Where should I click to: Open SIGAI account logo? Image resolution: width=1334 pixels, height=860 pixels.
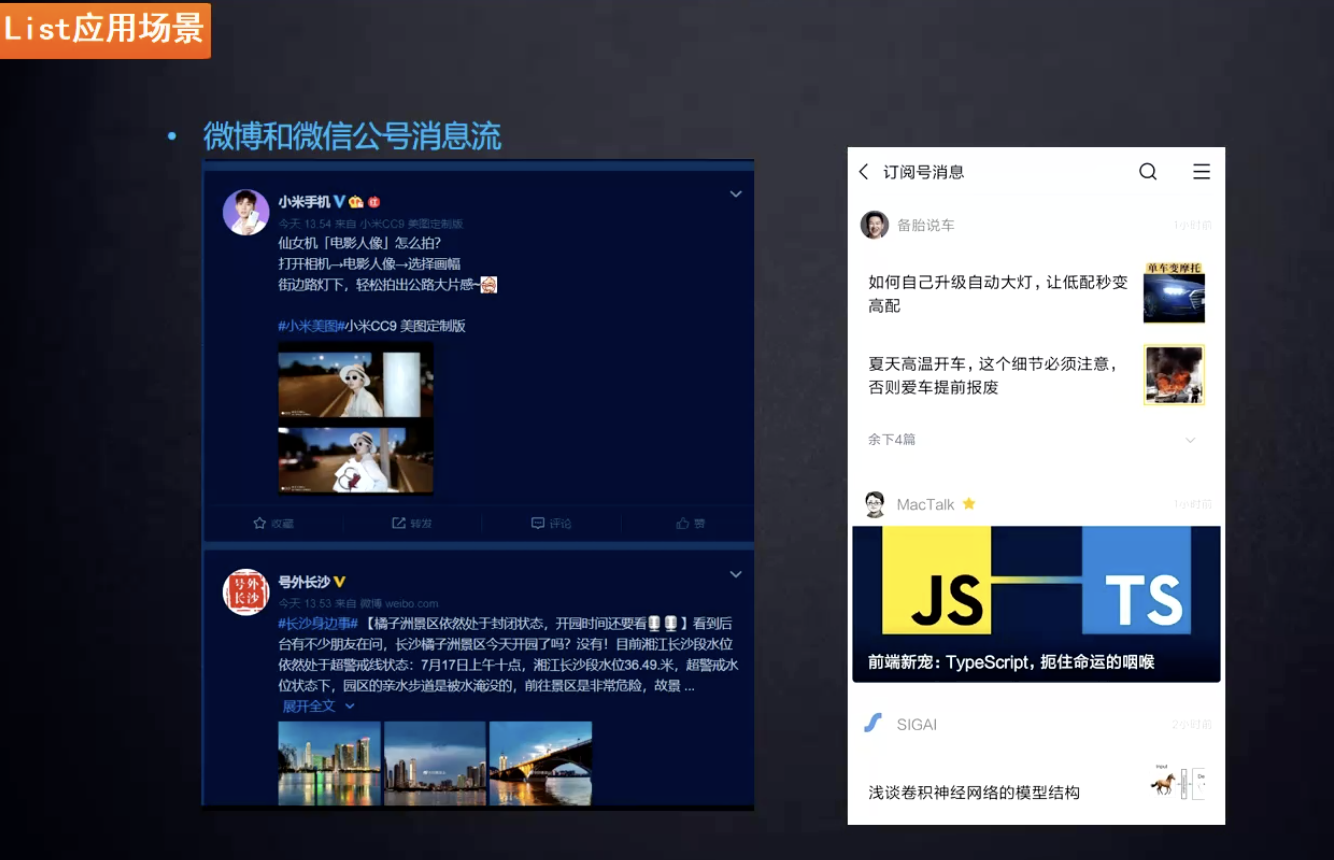873,723
